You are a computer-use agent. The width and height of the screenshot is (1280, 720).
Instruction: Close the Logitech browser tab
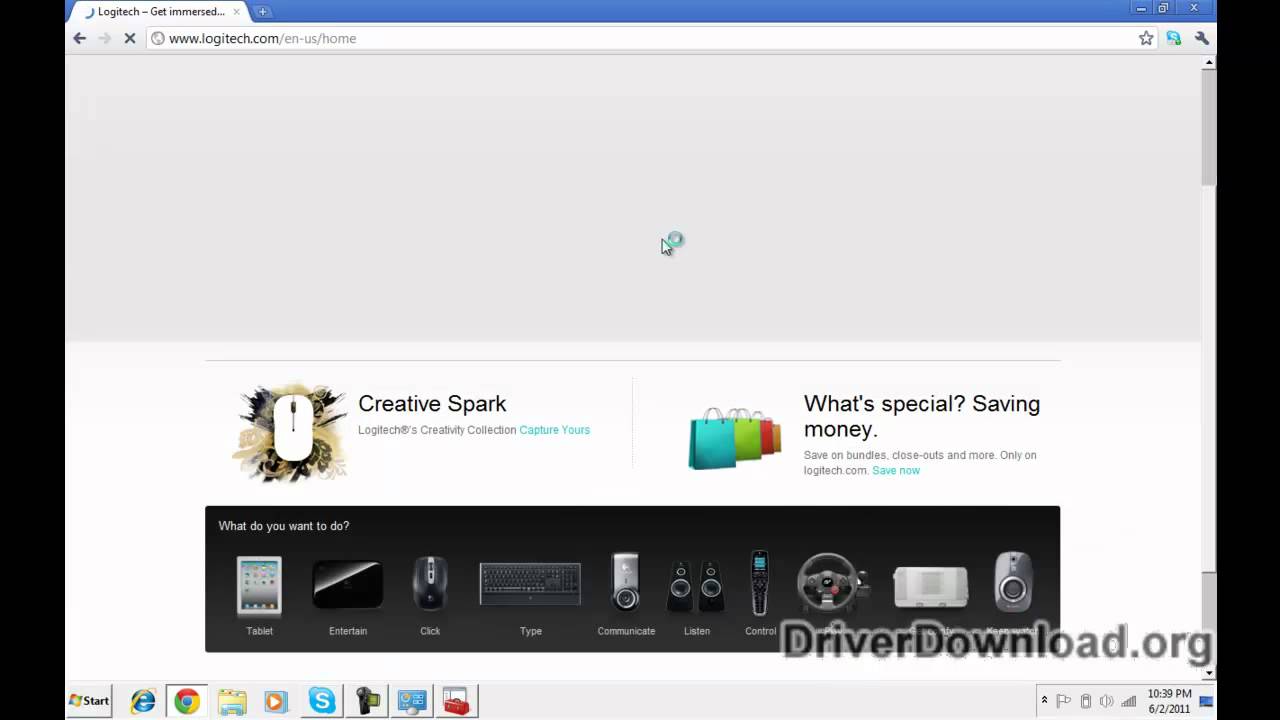point(237,12)
